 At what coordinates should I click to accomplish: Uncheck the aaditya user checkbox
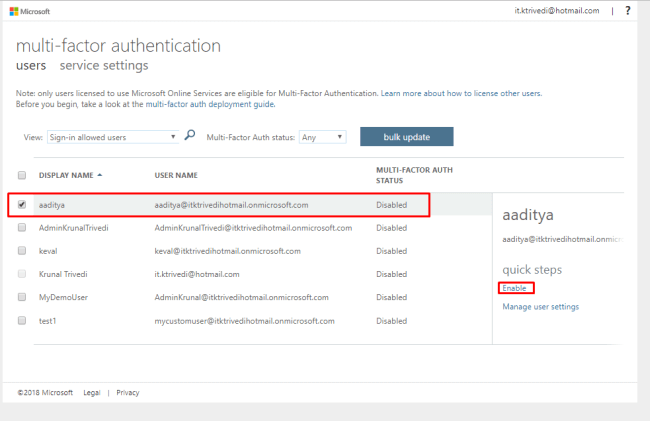pyautogui.click(x=22, y=205)
